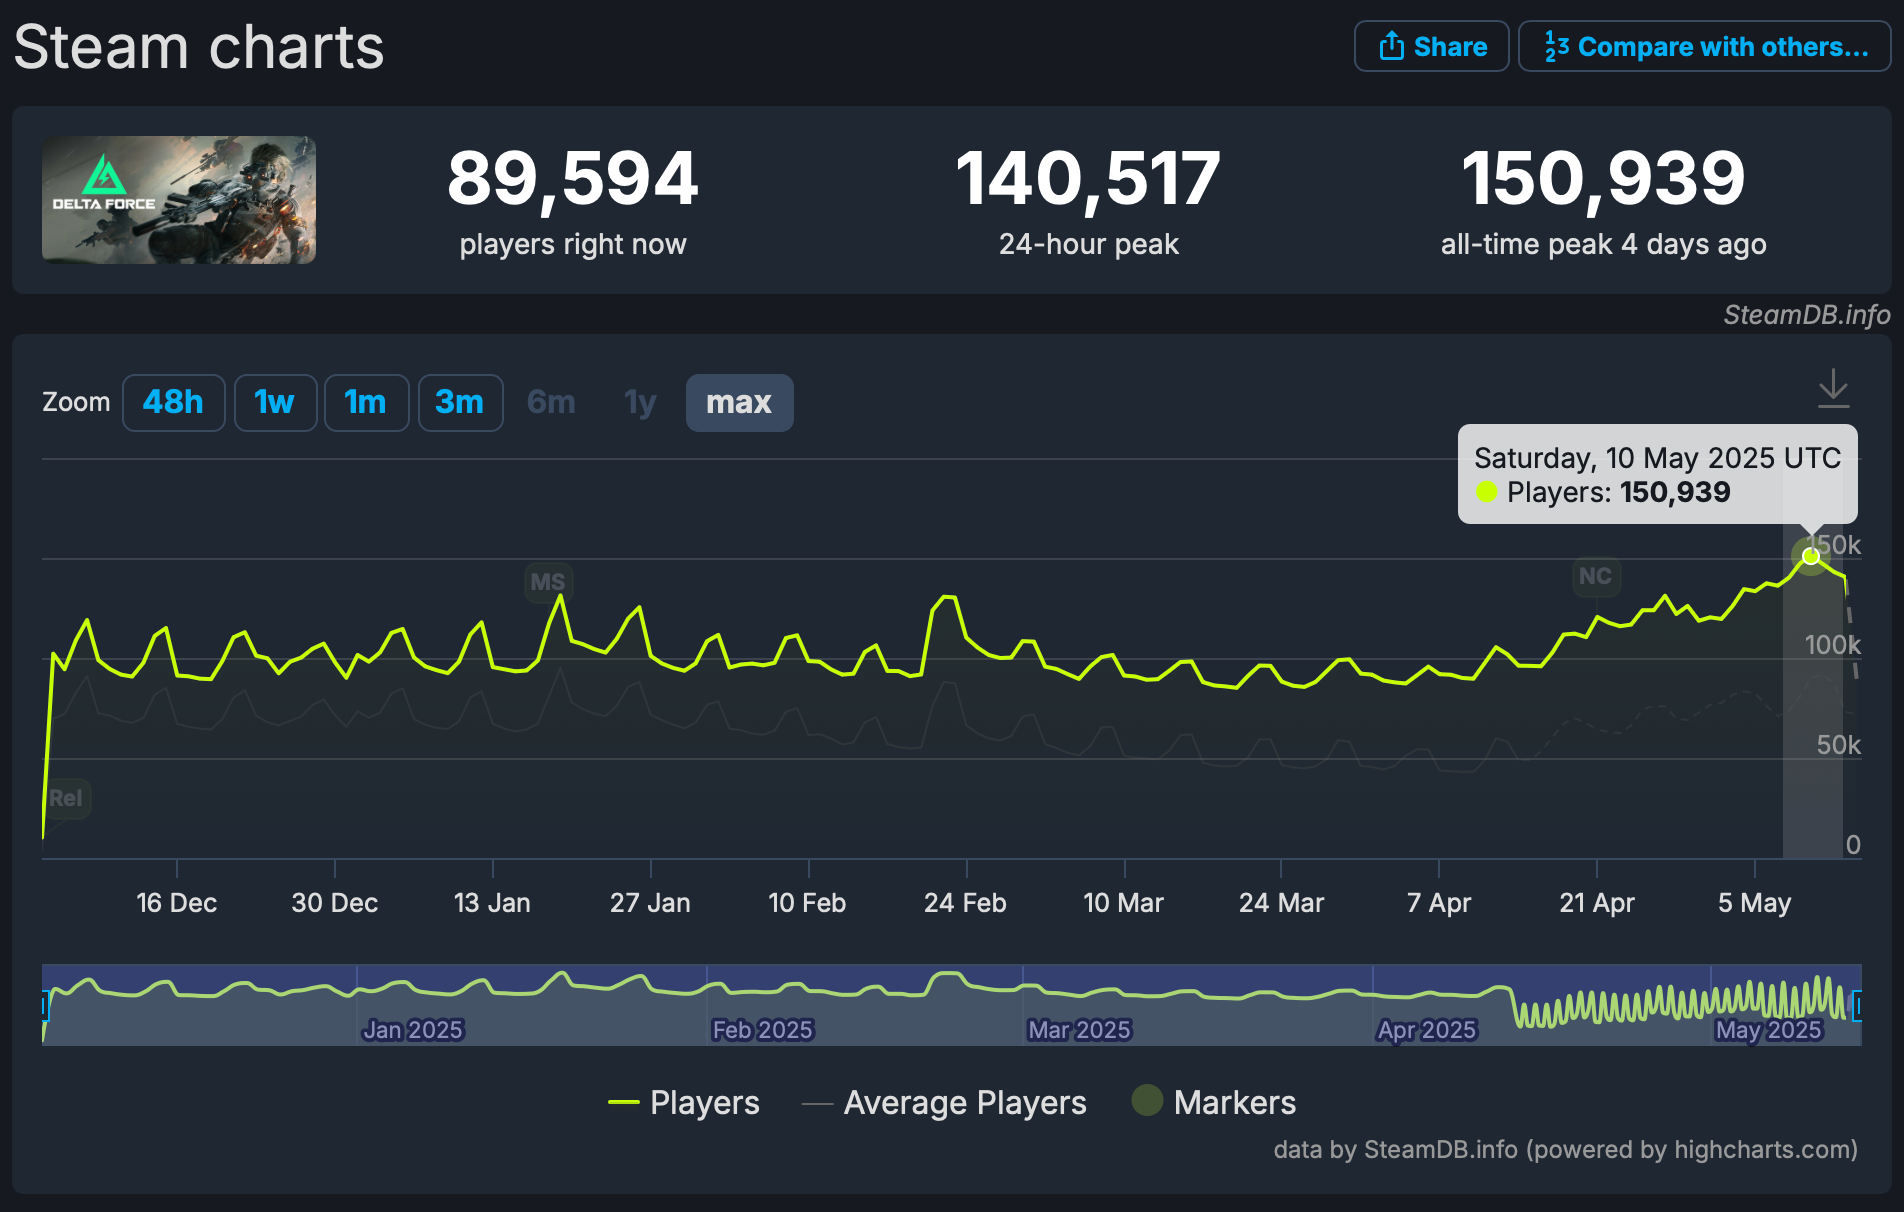1904x1212 pixels.
Task: Set chart zoom to 1m
Action: point(366,402)
